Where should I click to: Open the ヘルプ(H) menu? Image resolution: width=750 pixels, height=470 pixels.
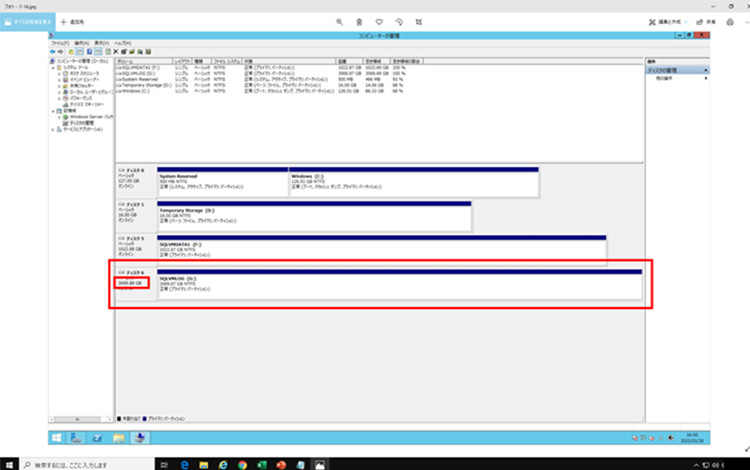122,43
